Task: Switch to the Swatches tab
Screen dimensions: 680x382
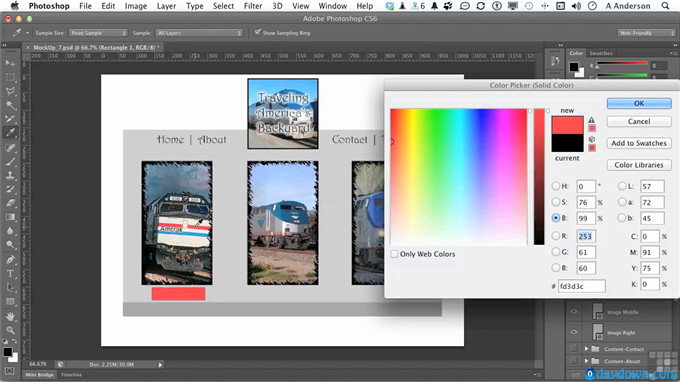Action: [601, 53]
